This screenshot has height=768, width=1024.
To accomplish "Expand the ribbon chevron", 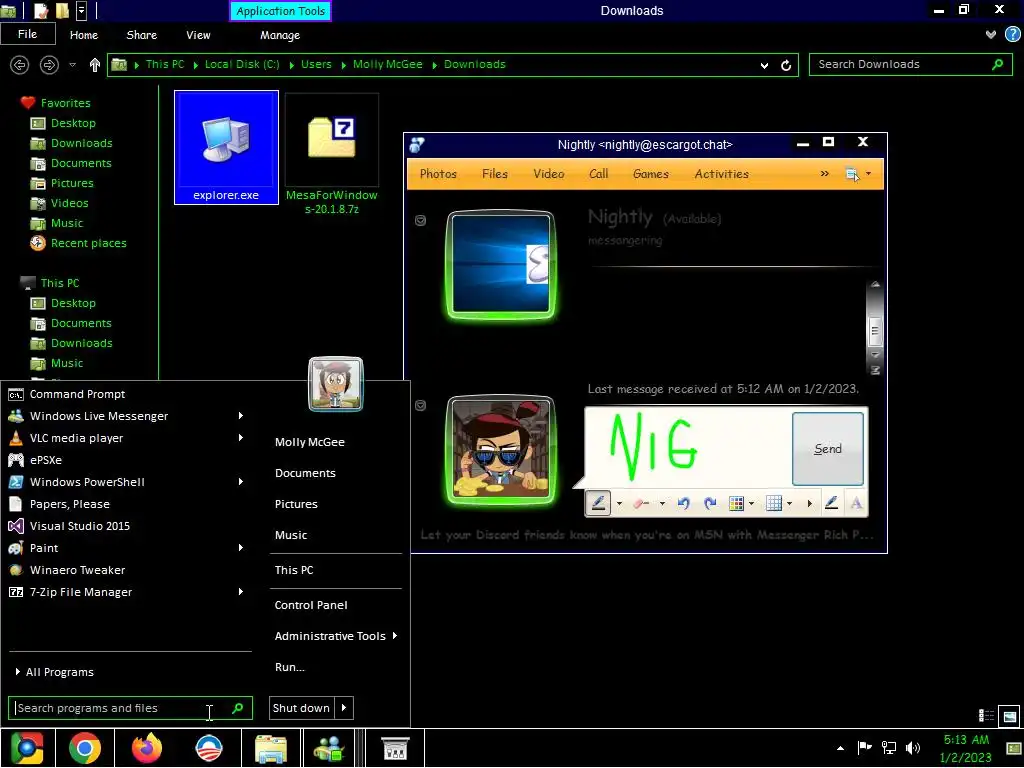I will point(991,35).
